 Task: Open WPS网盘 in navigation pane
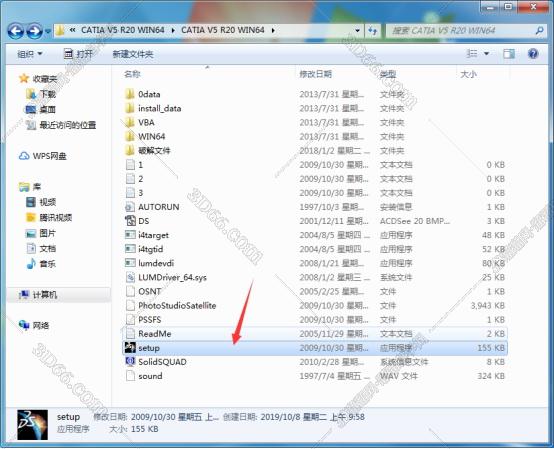tap(42, 156)
